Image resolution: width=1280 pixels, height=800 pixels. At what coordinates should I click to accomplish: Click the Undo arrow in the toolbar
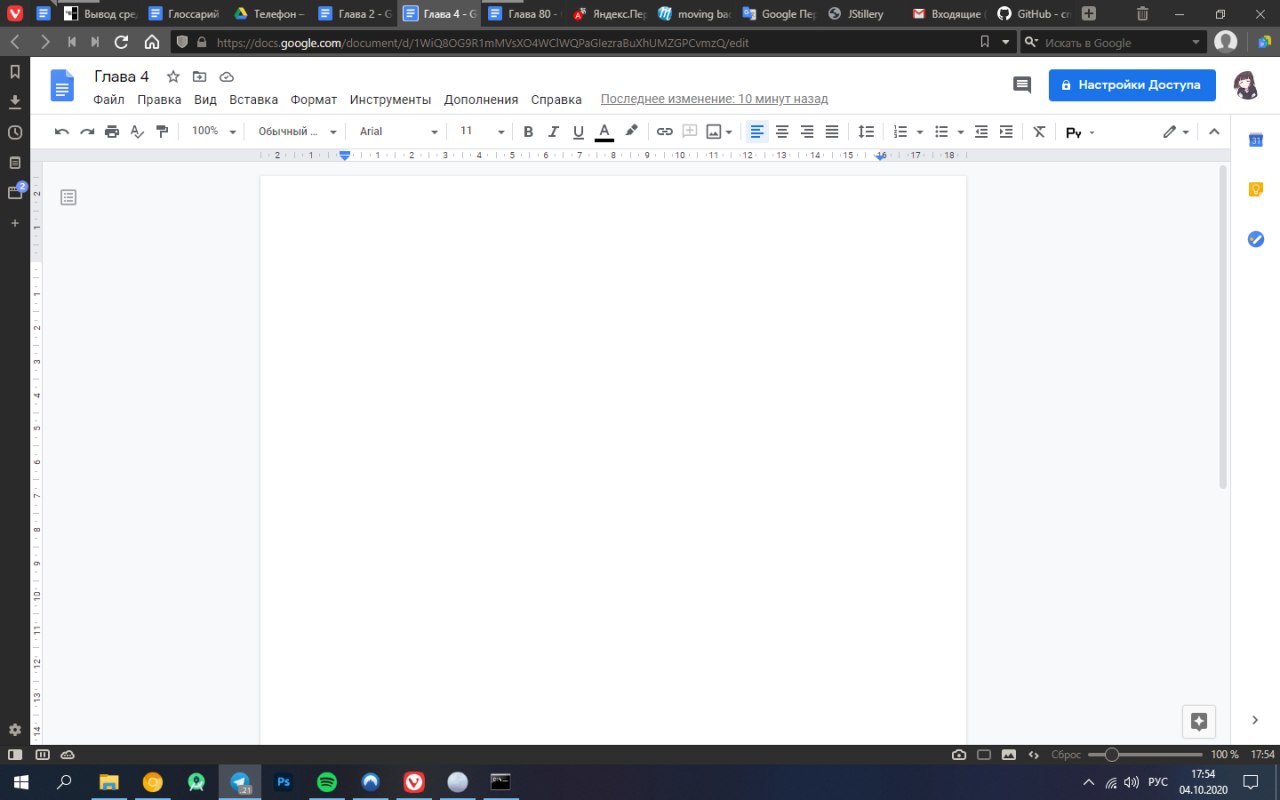(x=62, y=131)
